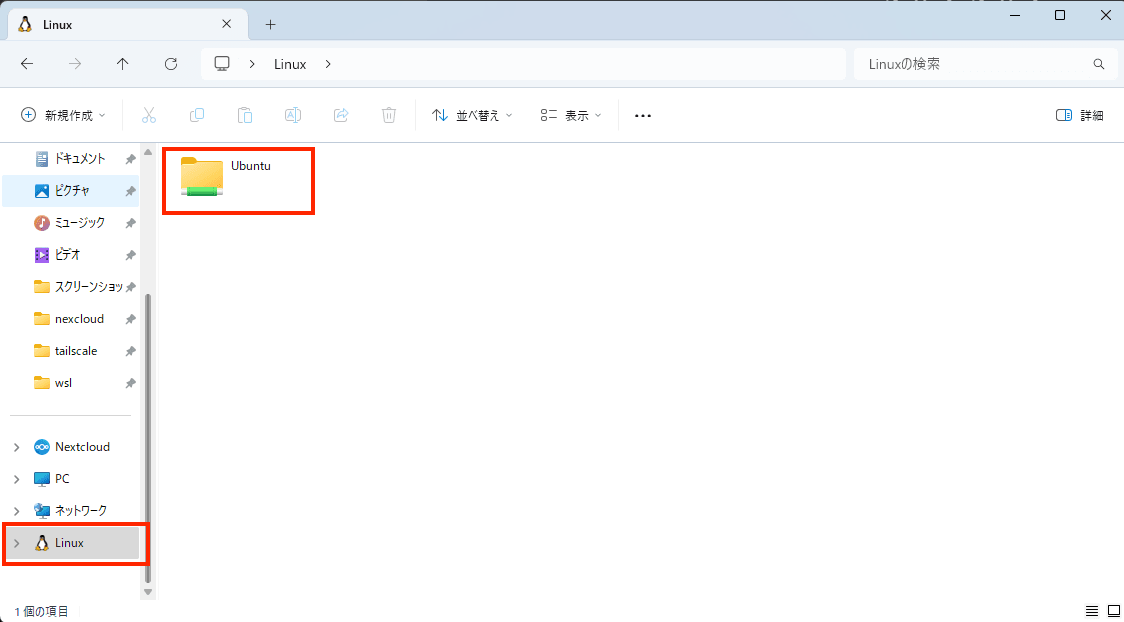Expand the PC entry in the sidebar

(16, 478)
